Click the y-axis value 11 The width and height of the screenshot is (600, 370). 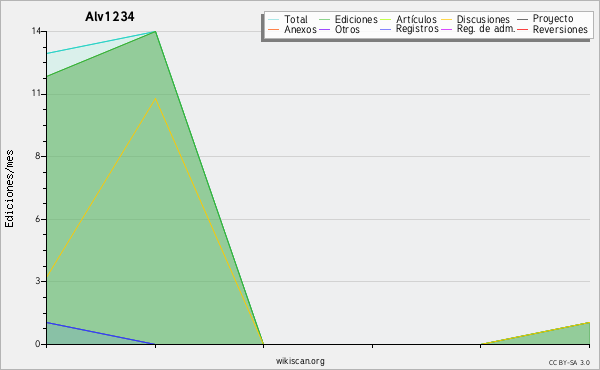[x=37, y=93]
